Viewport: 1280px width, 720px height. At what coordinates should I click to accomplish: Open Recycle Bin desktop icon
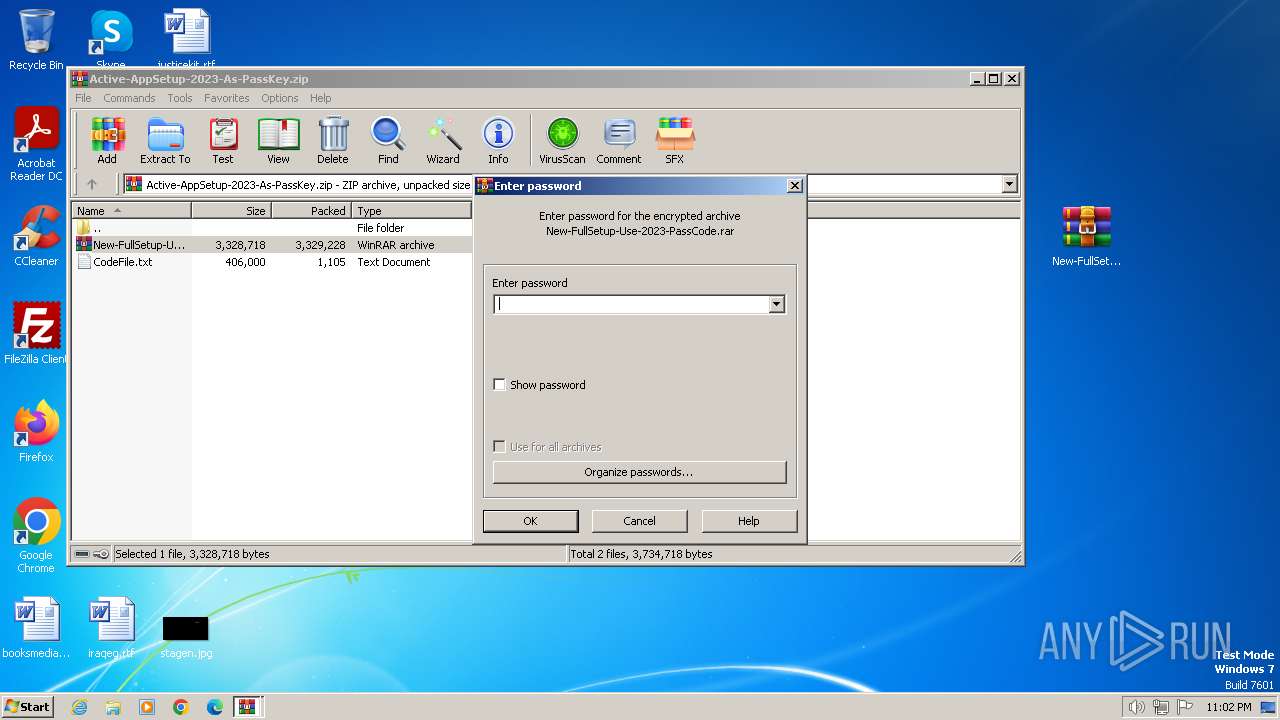coord(36,40)
